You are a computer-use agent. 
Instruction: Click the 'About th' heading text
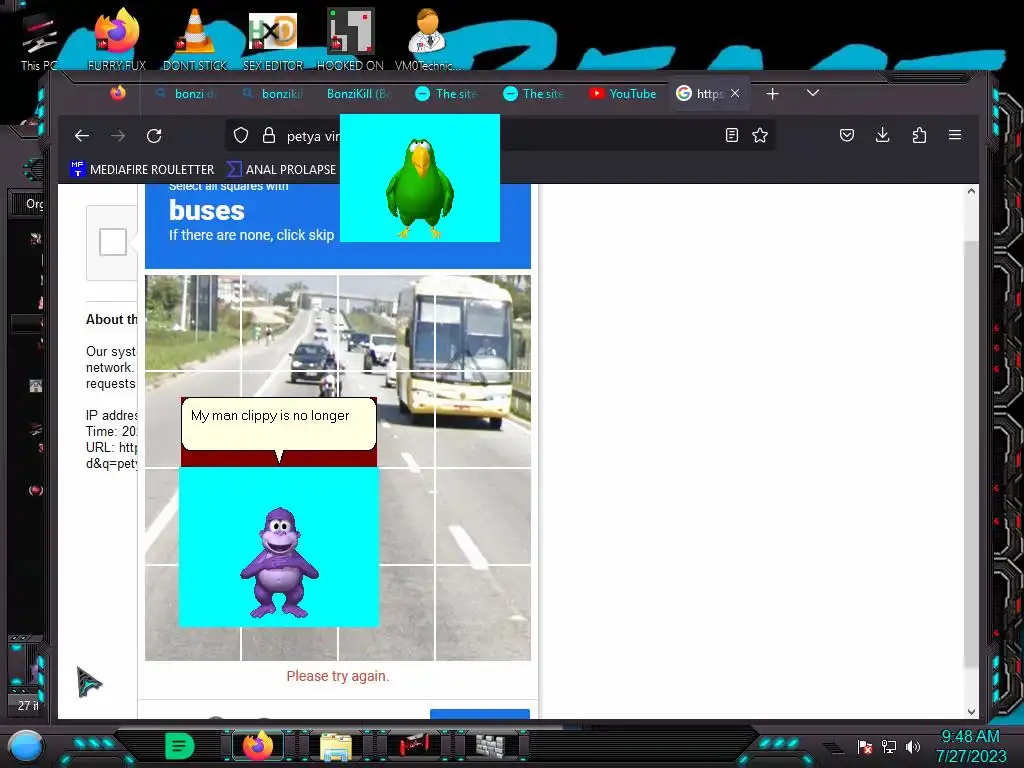(x=112, y=319)
